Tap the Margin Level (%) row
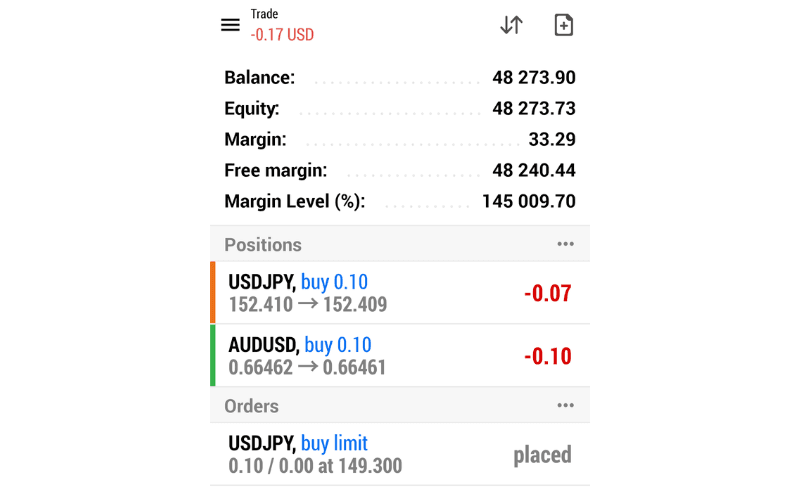 click(400, 201)
